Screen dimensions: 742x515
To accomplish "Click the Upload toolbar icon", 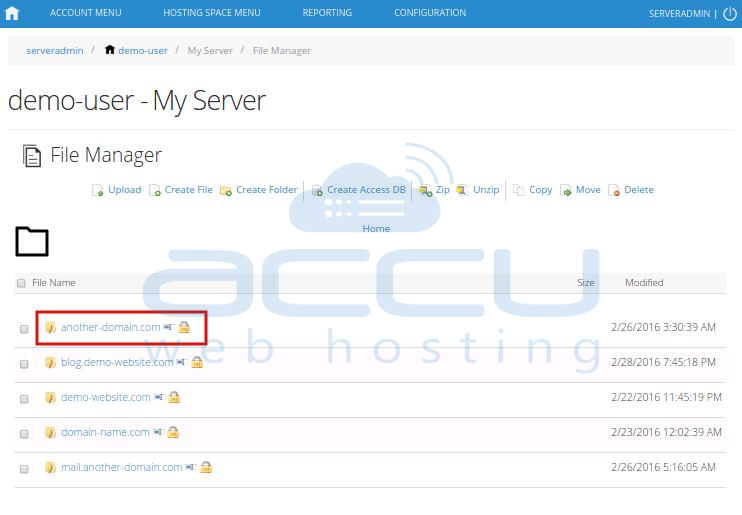I will pos(98,190).
